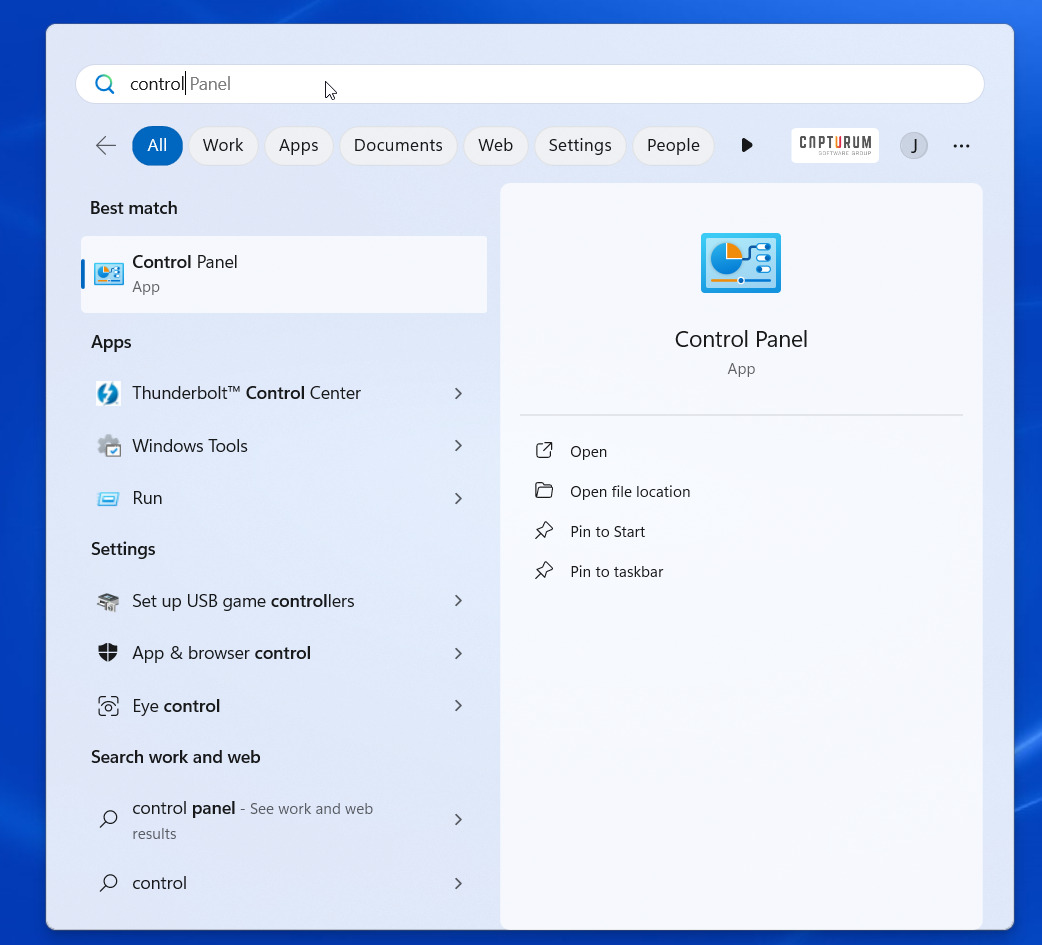This screenshot has width=1042, height=945.
Task: Expand the 'control' web search chevron
Action: point(458,883)
